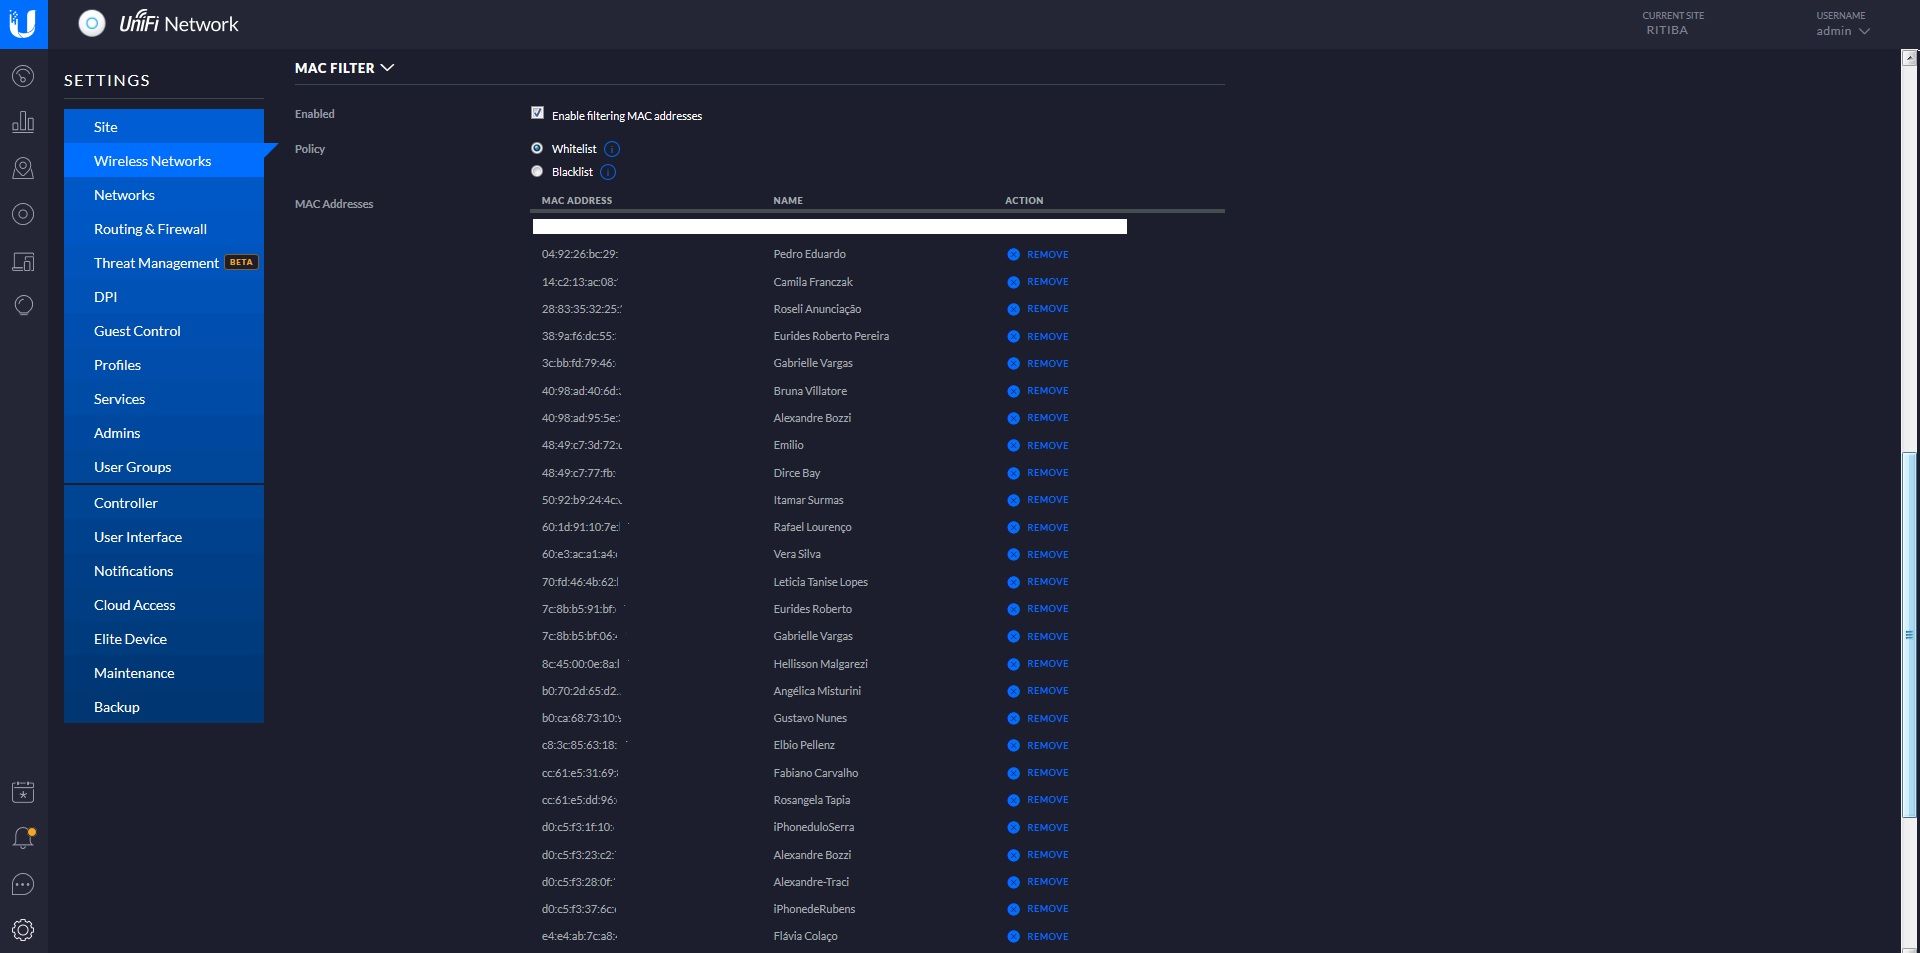Open the Map icon in sidebar

click(x=23, y=168)
